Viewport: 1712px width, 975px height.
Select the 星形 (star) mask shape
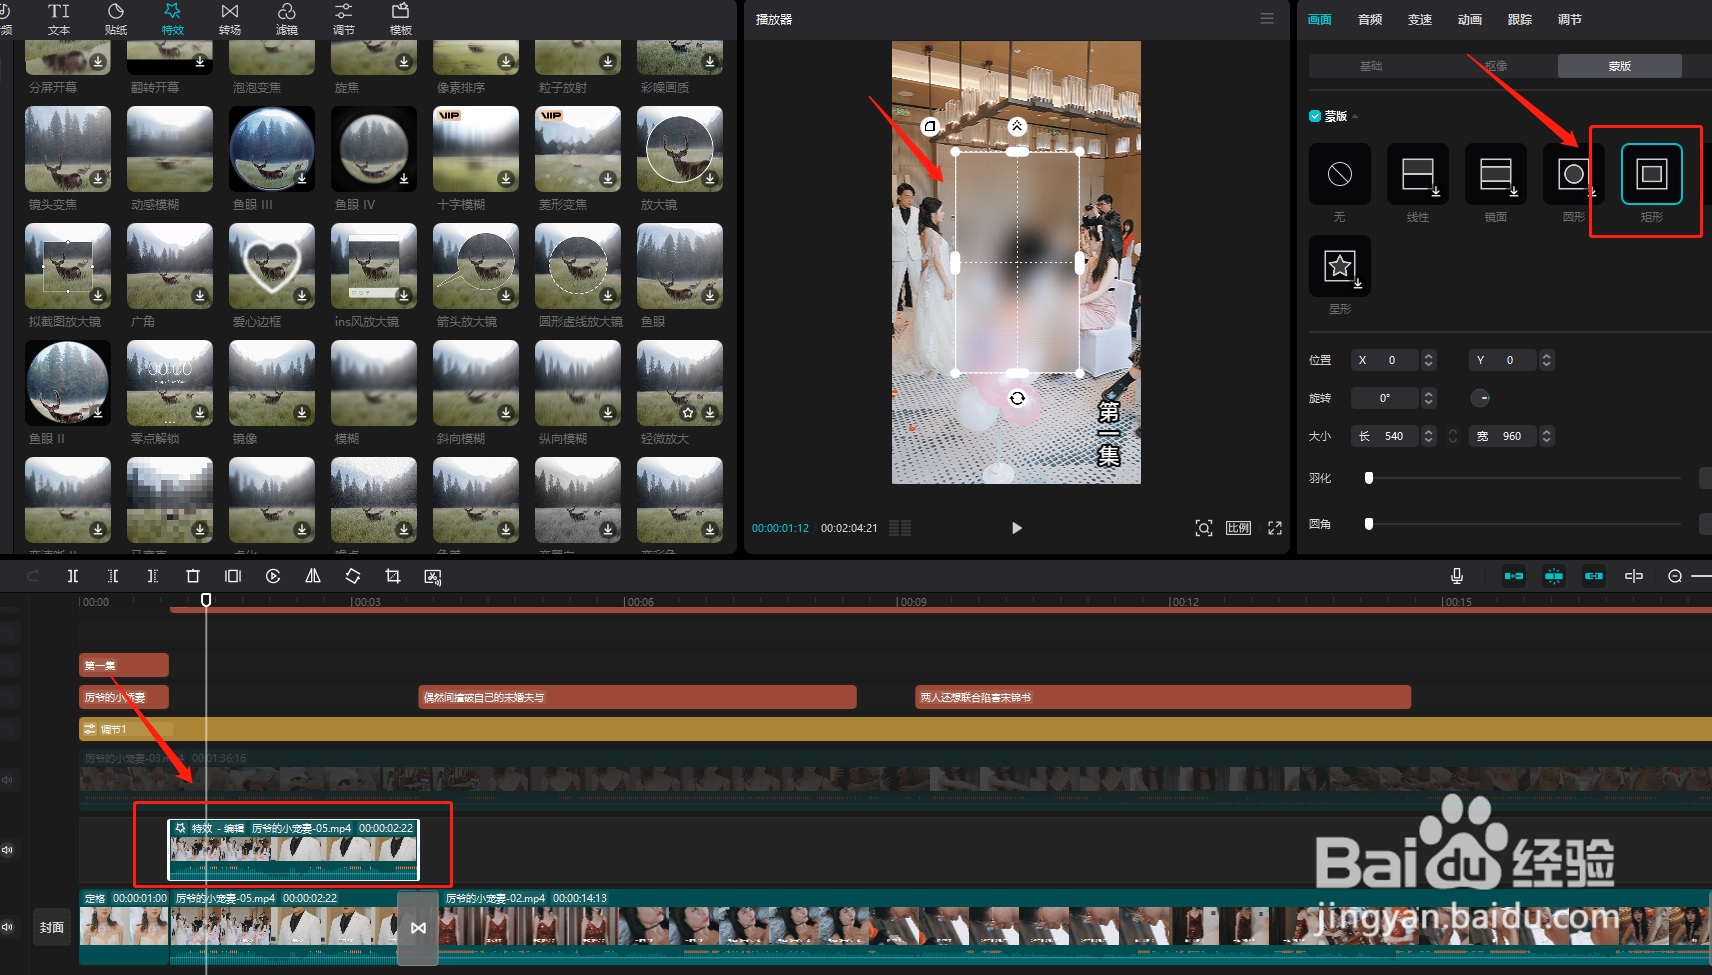click(1339, 266)
